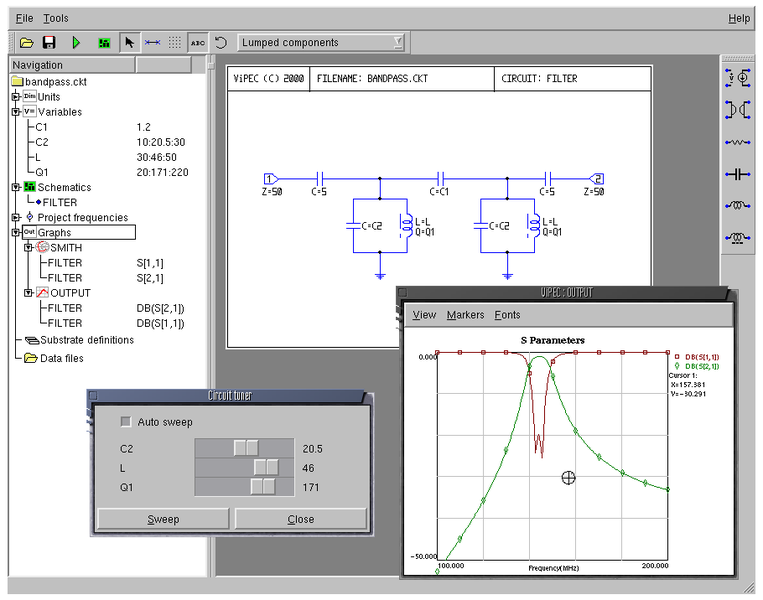Click the bandpass.ckt folder icon
Image resolution: width=763 pixels, height=600 pixels.
coord(17,81)
